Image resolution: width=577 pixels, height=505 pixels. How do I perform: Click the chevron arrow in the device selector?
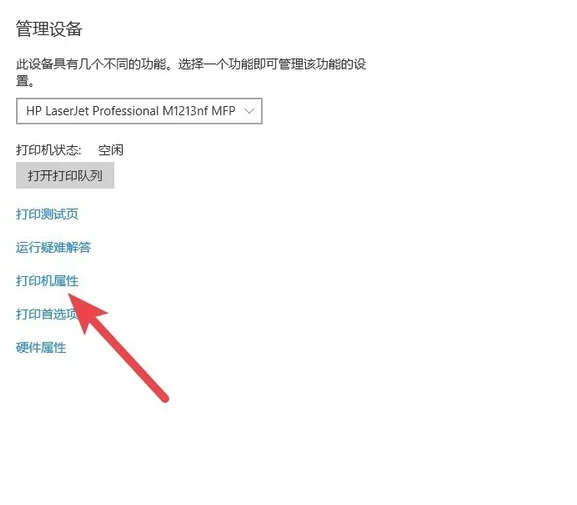click(249, 111)
